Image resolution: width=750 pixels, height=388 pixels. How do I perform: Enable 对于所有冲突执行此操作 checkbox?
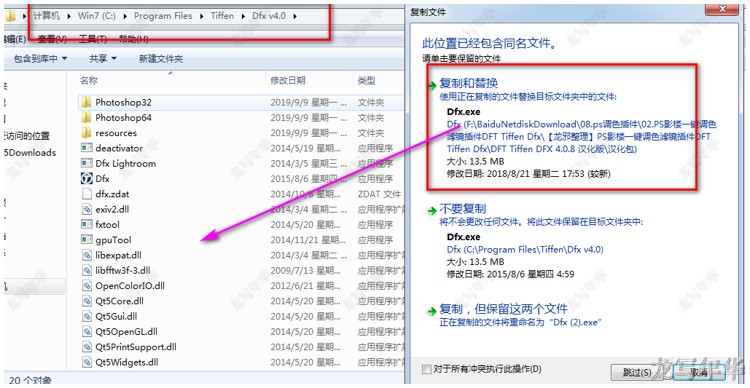426,369
